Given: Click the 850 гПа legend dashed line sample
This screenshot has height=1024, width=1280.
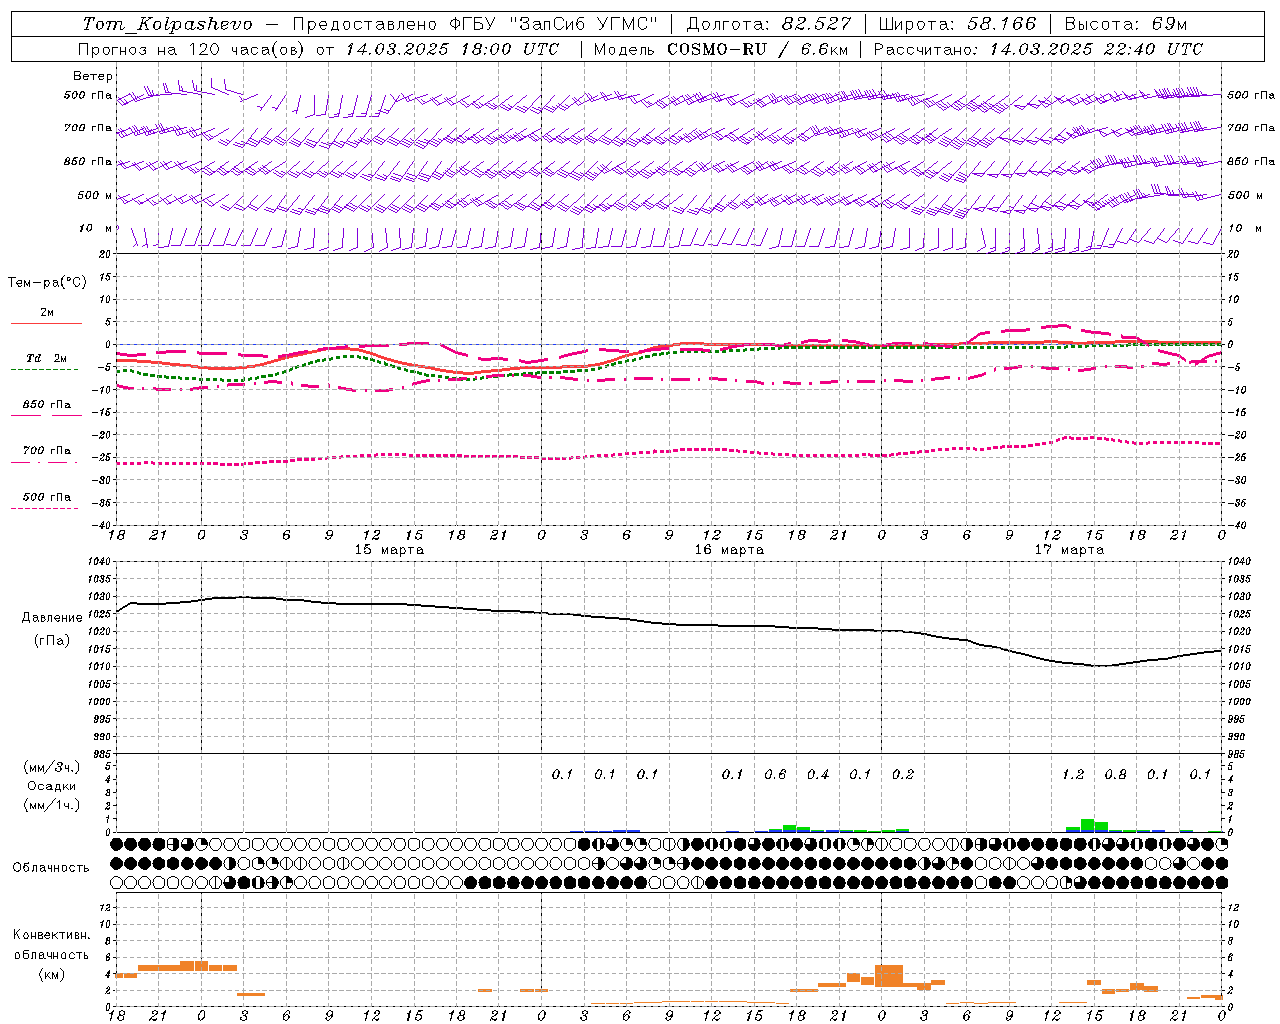Looking at the screenshot, I should 44,415.
